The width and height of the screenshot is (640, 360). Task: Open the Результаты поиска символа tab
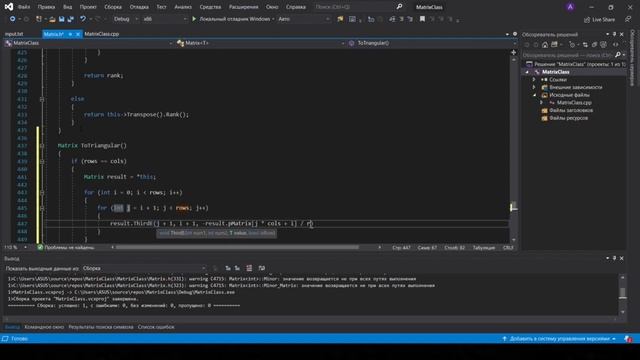[101, 327]
